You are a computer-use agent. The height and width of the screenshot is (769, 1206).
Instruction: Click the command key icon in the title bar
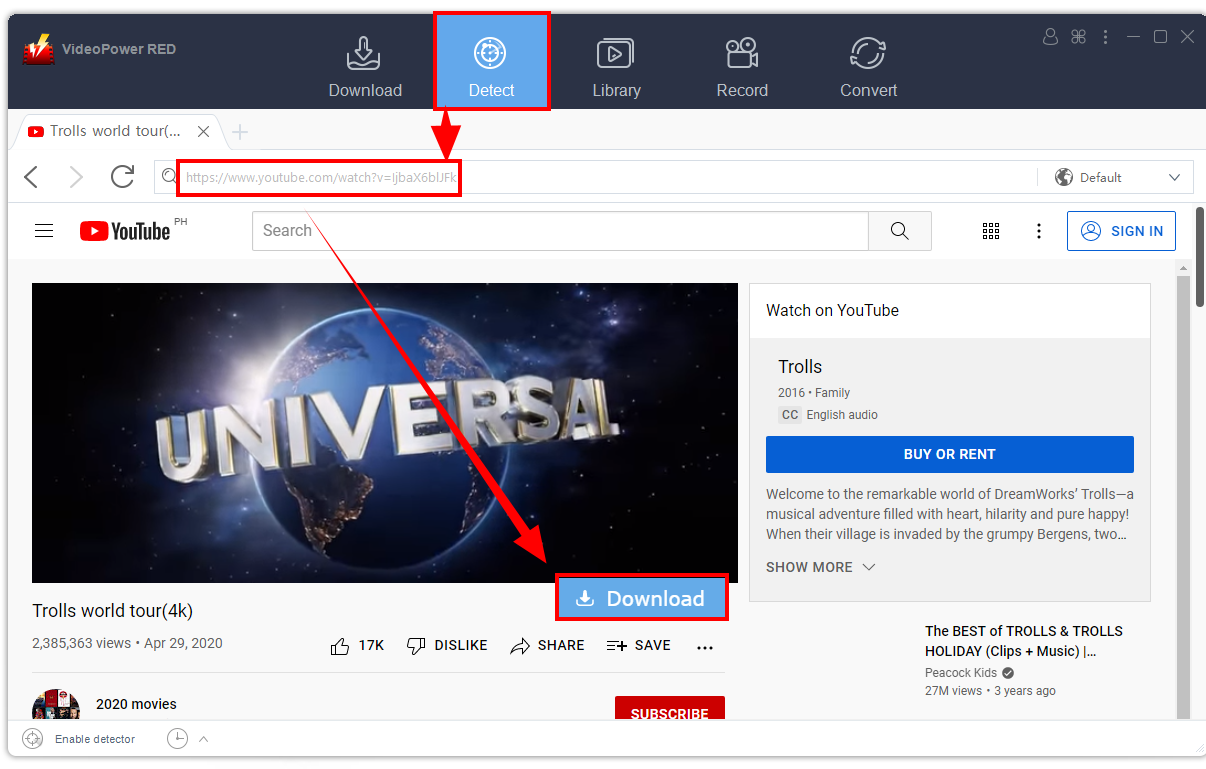pos(1078,37)
